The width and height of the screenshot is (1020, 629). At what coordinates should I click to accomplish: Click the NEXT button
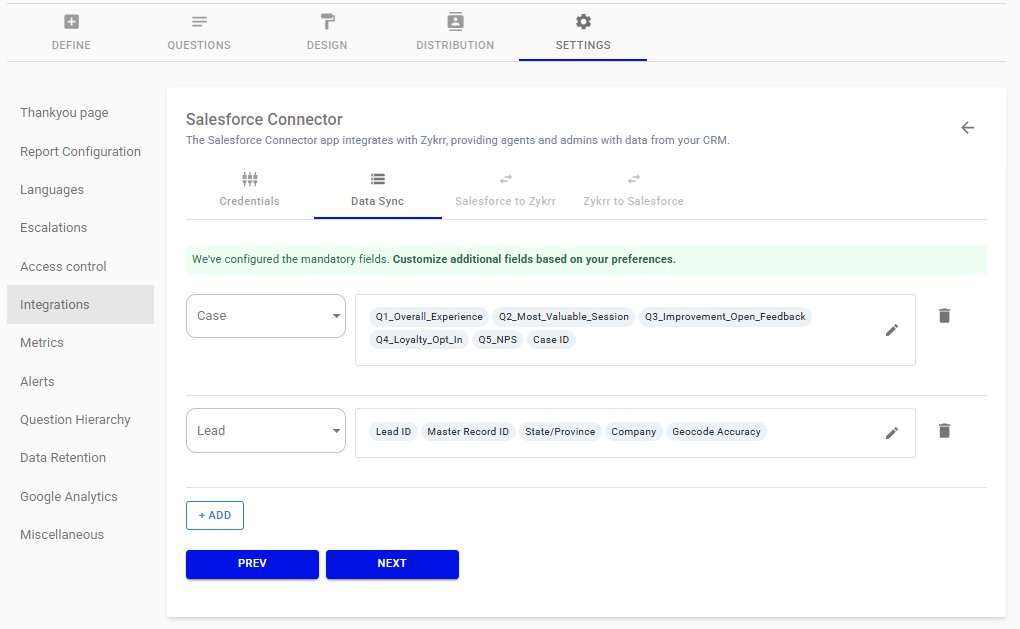(392, 564)
